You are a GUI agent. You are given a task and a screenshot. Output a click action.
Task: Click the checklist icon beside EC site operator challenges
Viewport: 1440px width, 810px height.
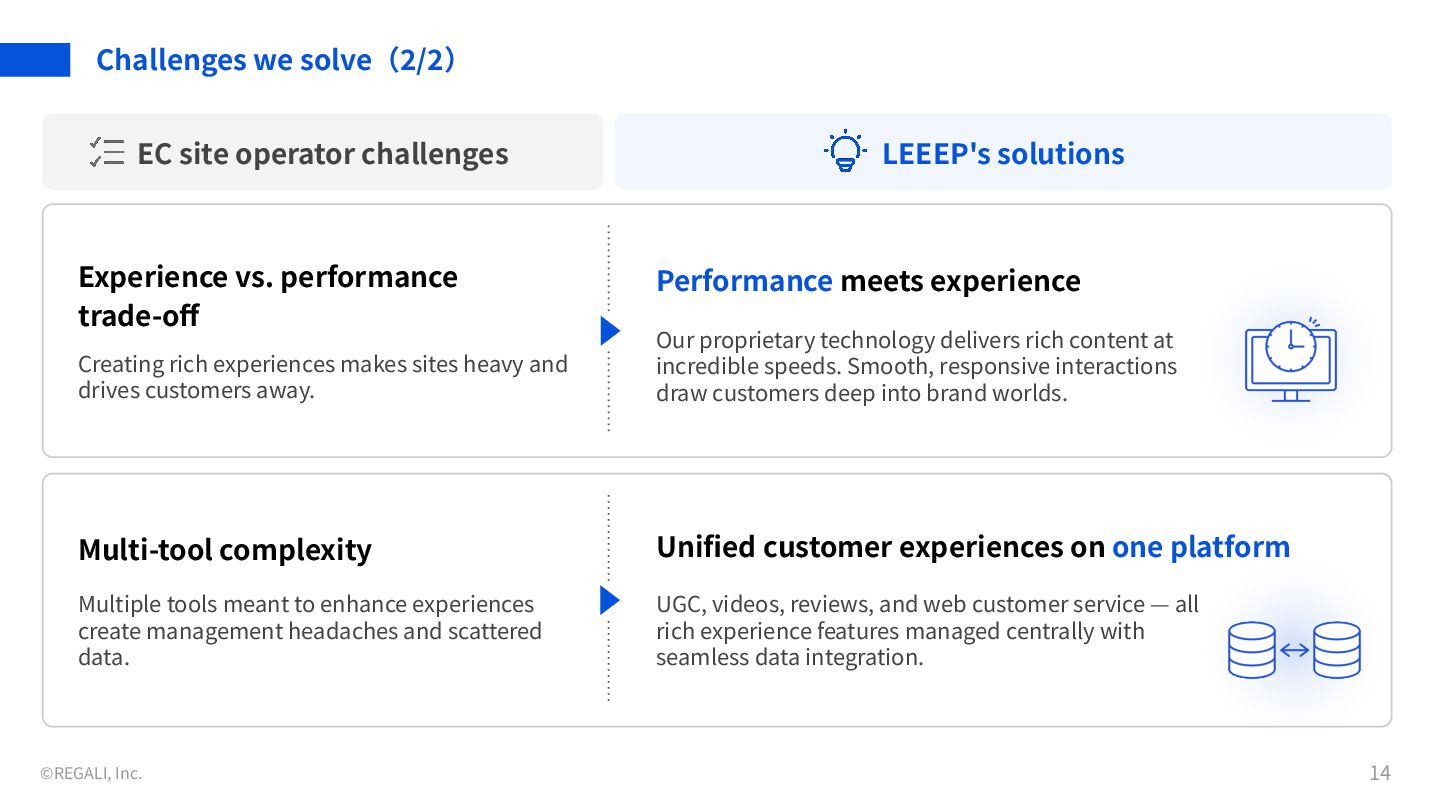click(x=106, y=152)
